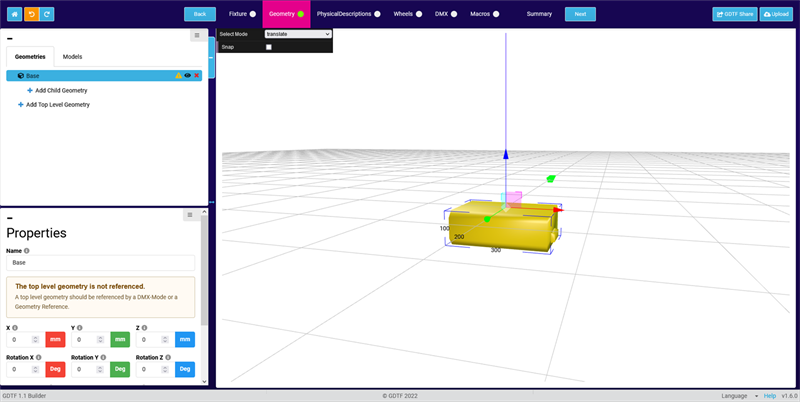Collapse the Properties panel with minus
Viewport: 800px width, 402px height.
pos(10,218)
